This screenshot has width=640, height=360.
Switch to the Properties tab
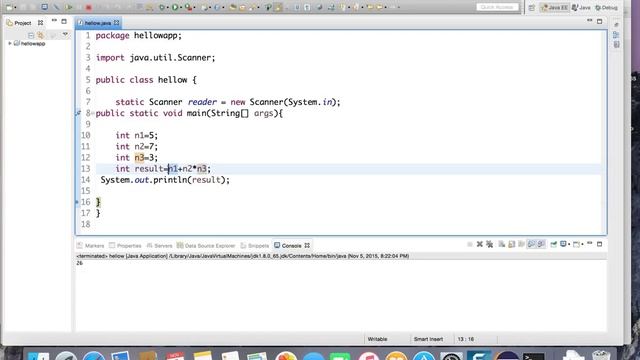point(125,246)
